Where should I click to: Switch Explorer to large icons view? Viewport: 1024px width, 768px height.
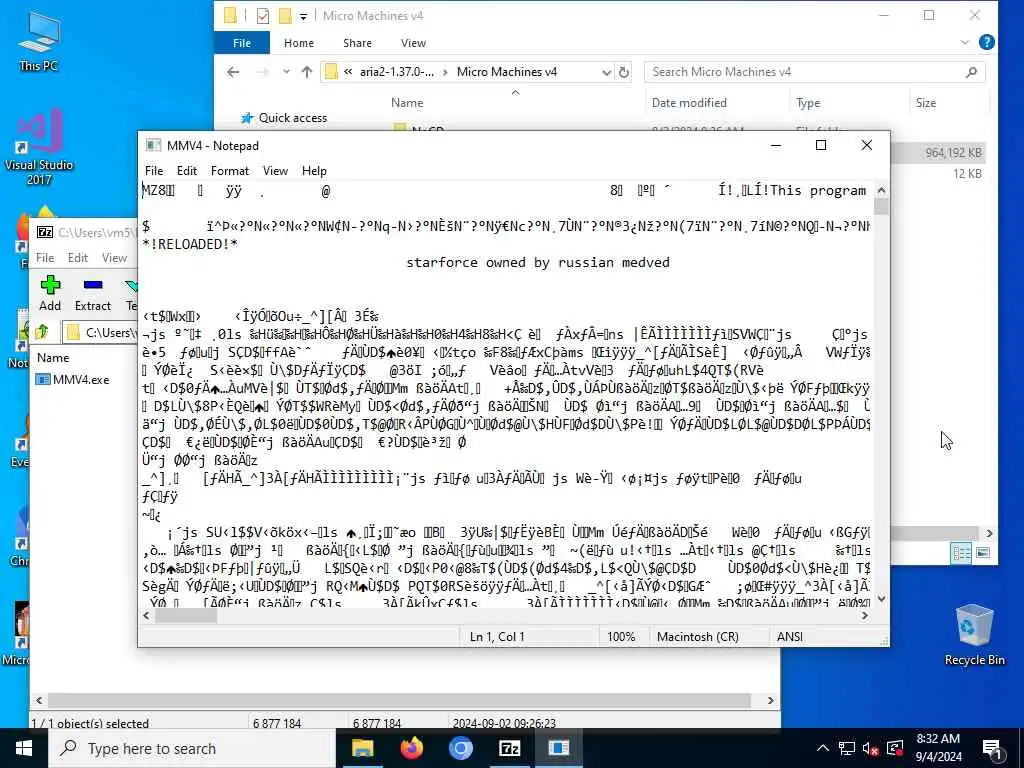(x=982, y=553)
